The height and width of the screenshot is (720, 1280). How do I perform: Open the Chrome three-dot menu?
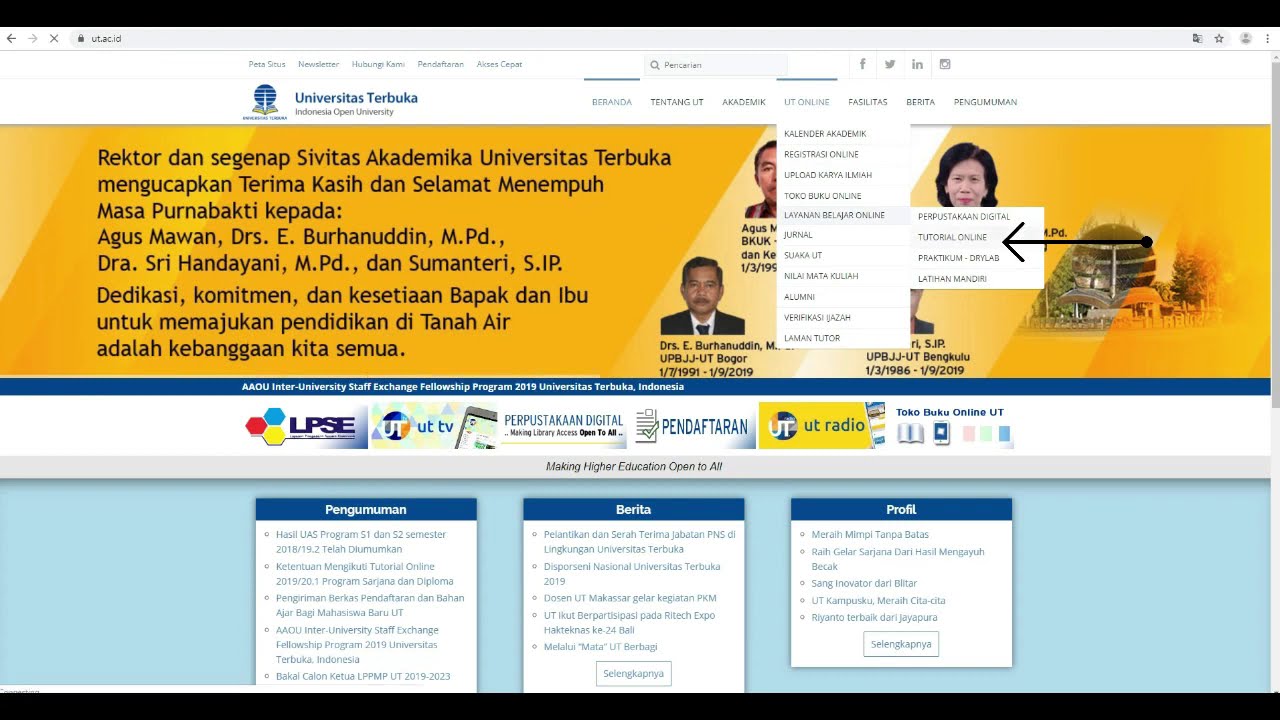1267,38
